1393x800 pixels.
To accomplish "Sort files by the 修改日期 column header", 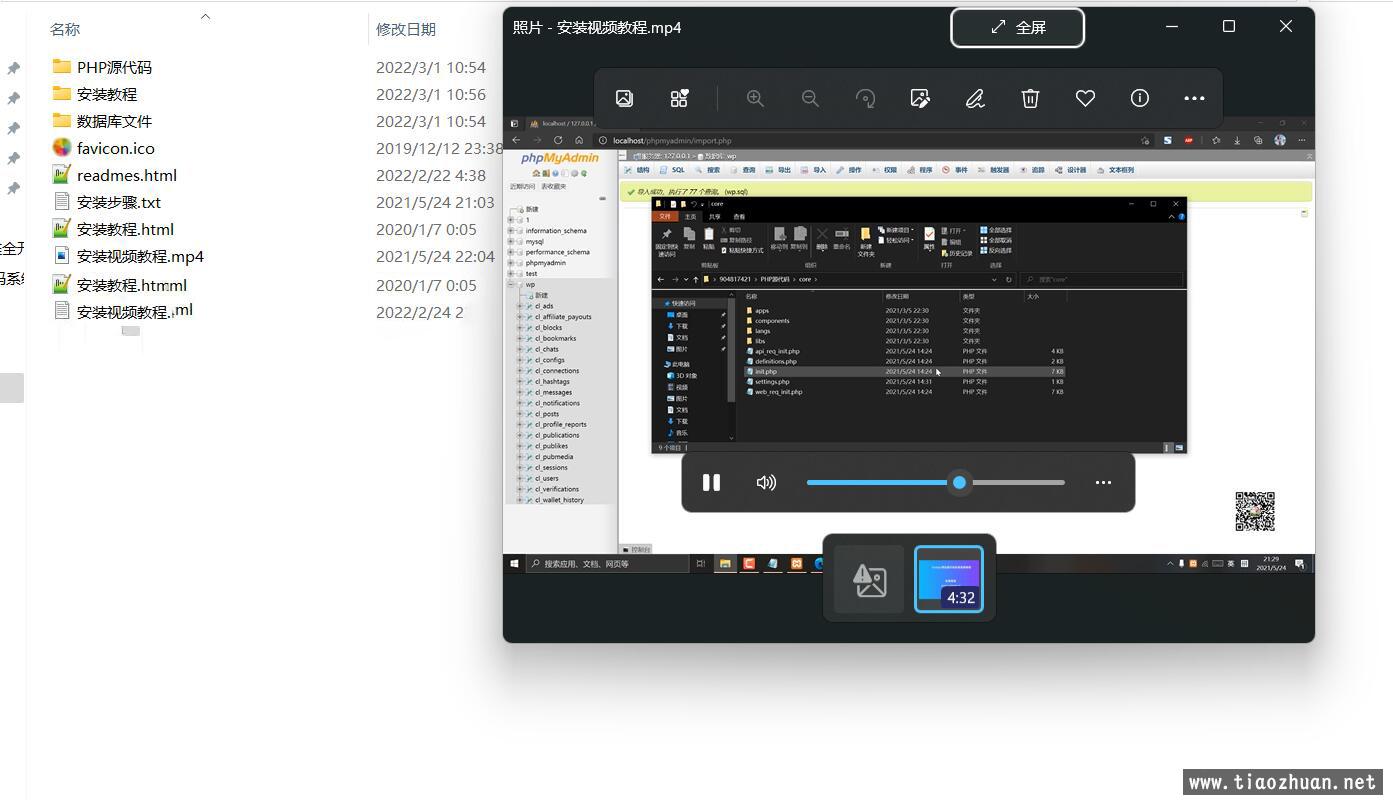I will point(406,30).
